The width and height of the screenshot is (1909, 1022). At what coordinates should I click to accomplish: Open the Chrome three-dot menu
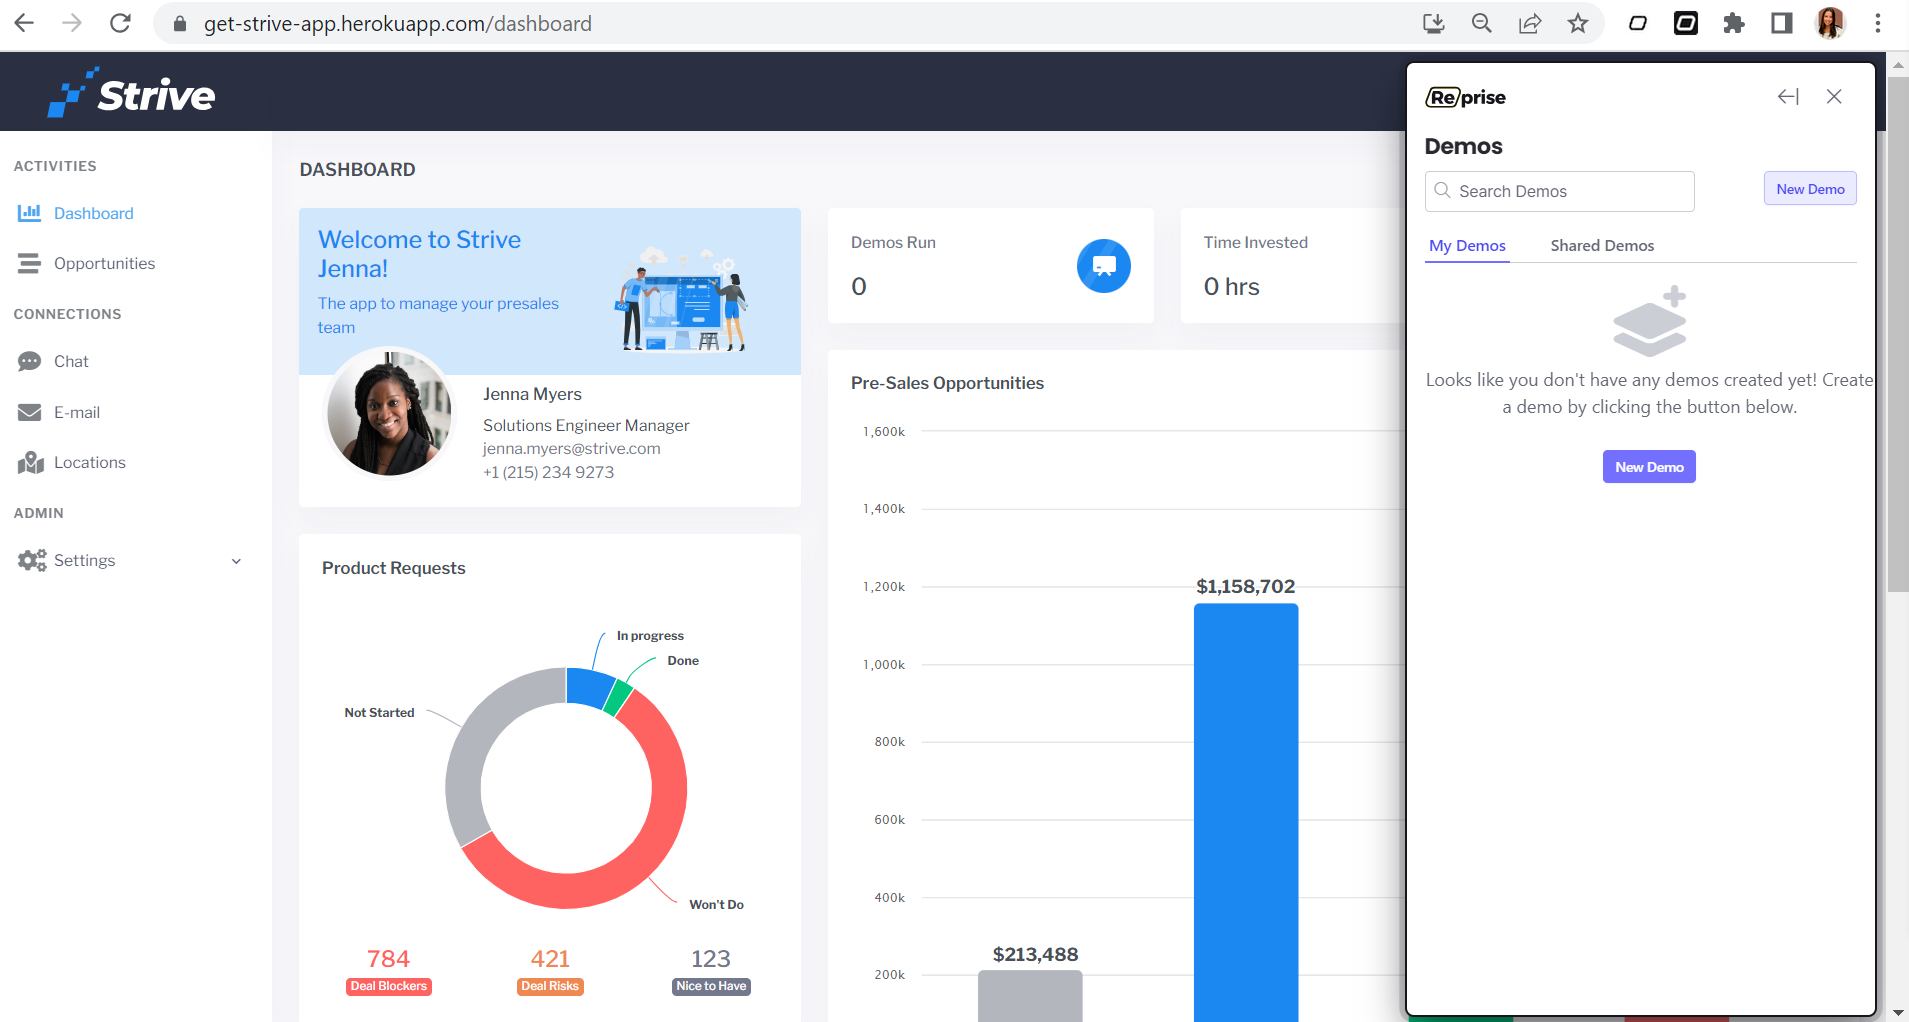[1878, 23]
